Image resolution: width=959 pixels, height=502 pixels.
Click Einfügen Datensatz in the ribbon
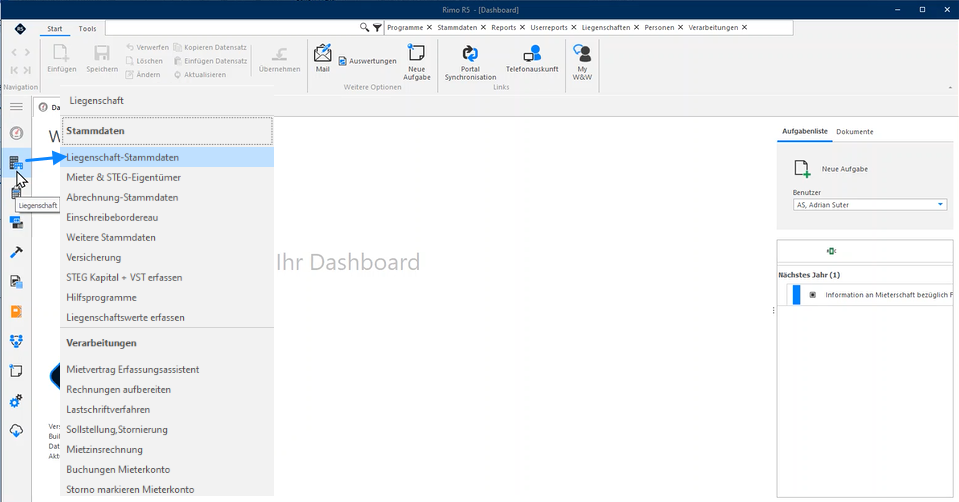(210, 61)
